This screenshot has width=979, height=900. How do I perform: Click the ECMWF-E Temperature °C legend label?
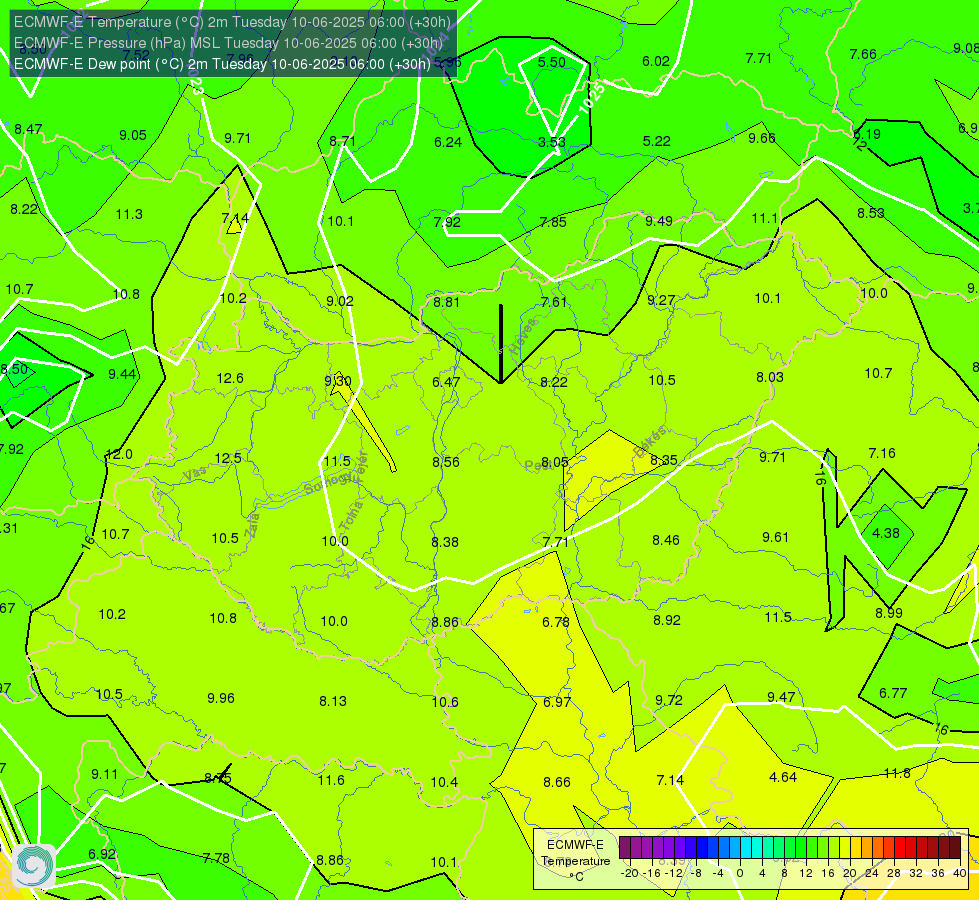click(x=575, y=861)
